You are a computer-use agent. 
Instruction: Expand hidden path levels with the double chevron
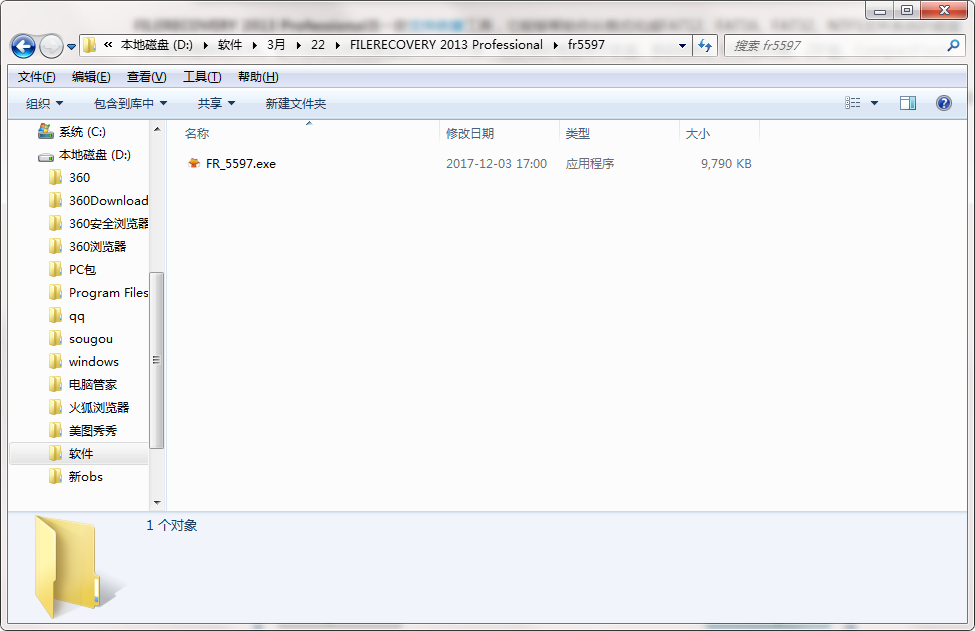pyautogui.click(x=108, y=45)
